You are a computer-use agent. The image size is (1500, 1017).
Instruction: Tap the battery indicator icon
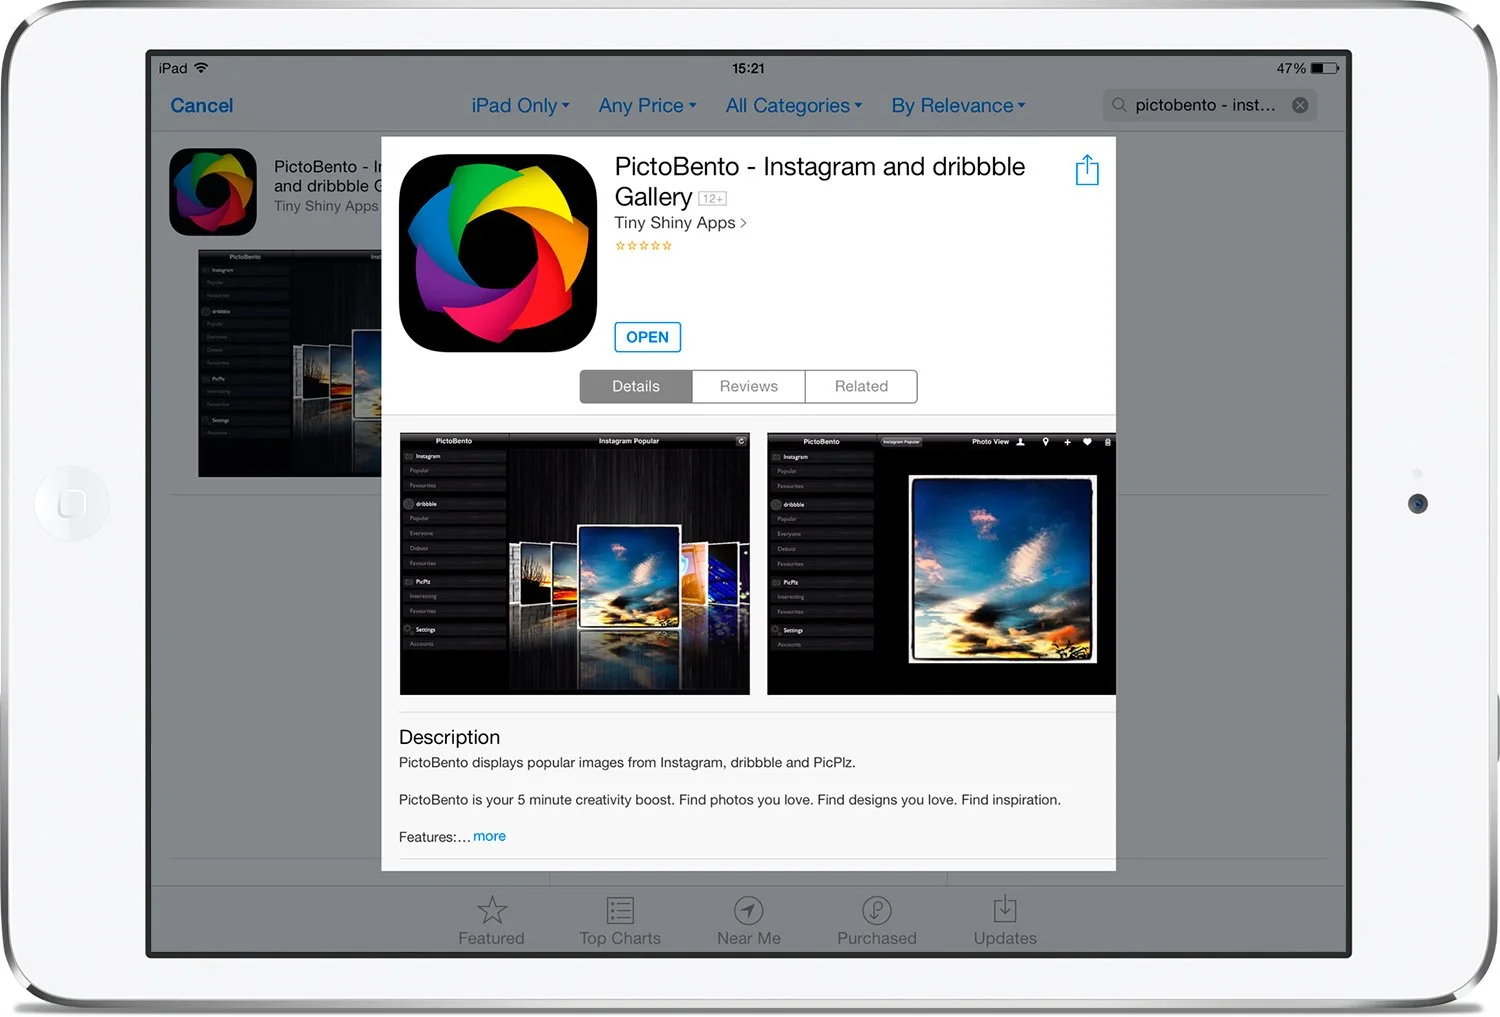1325,68
